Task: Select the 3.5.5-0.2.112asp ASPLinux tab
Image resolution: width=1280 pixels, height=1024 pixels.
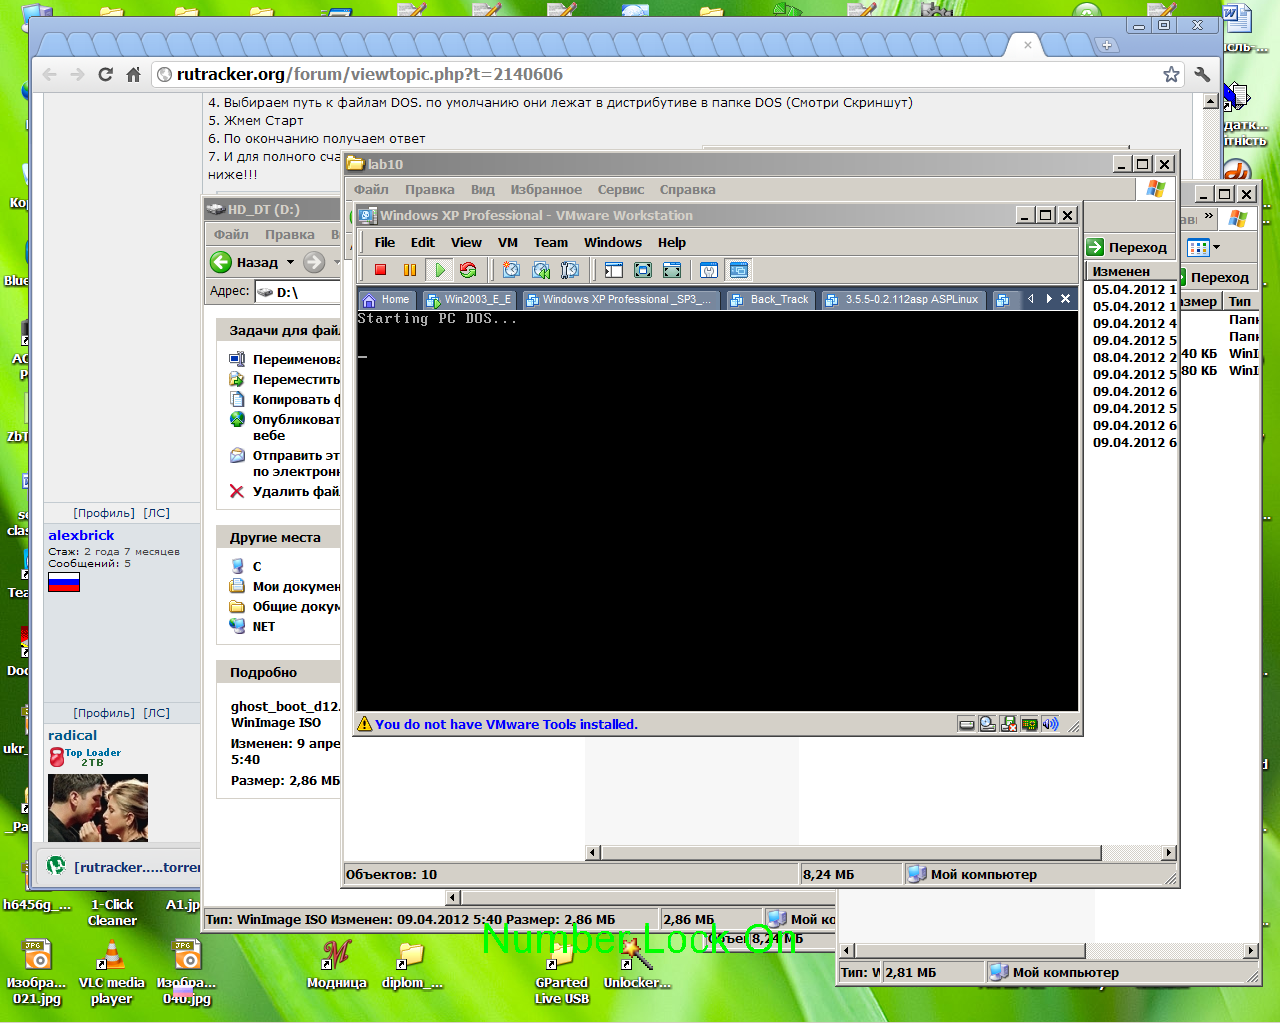Action: [x=903, y=299]
